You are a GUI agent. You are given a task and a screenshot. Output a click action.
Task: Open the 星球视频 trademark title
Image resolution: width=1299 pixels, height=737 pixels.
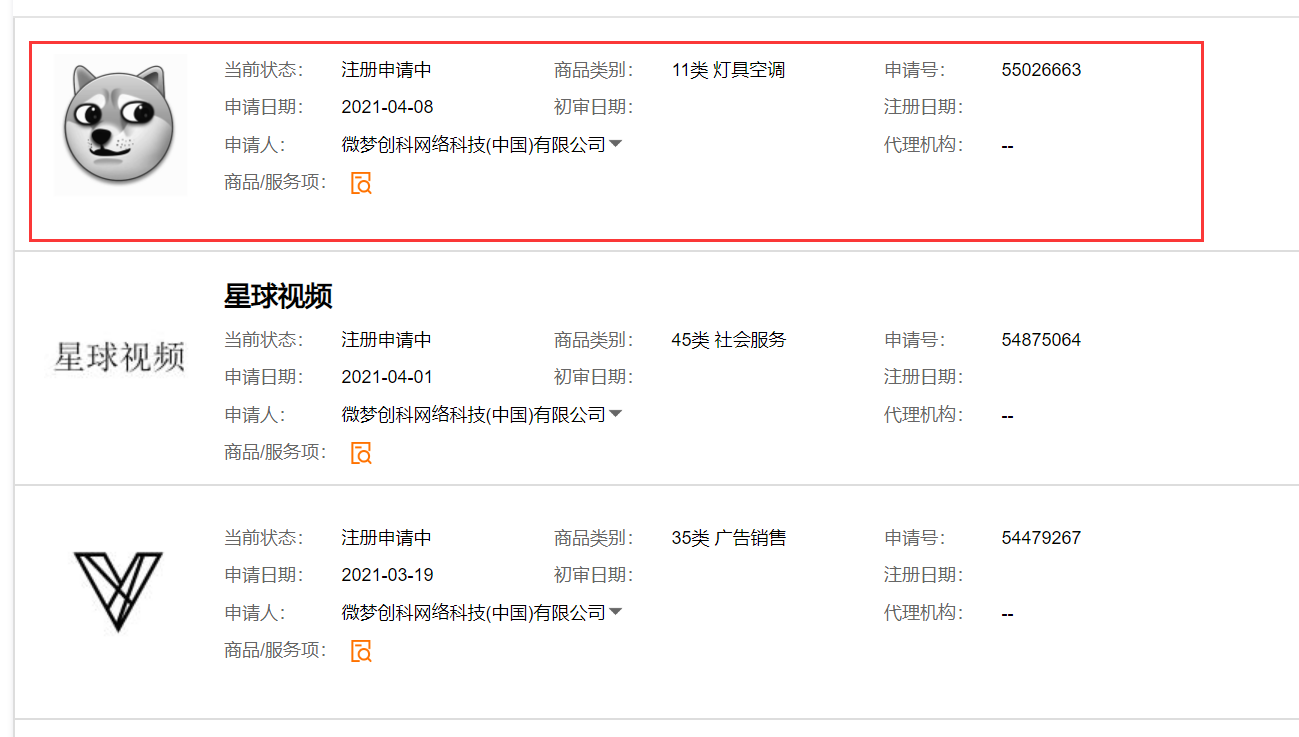coord(278,296)
